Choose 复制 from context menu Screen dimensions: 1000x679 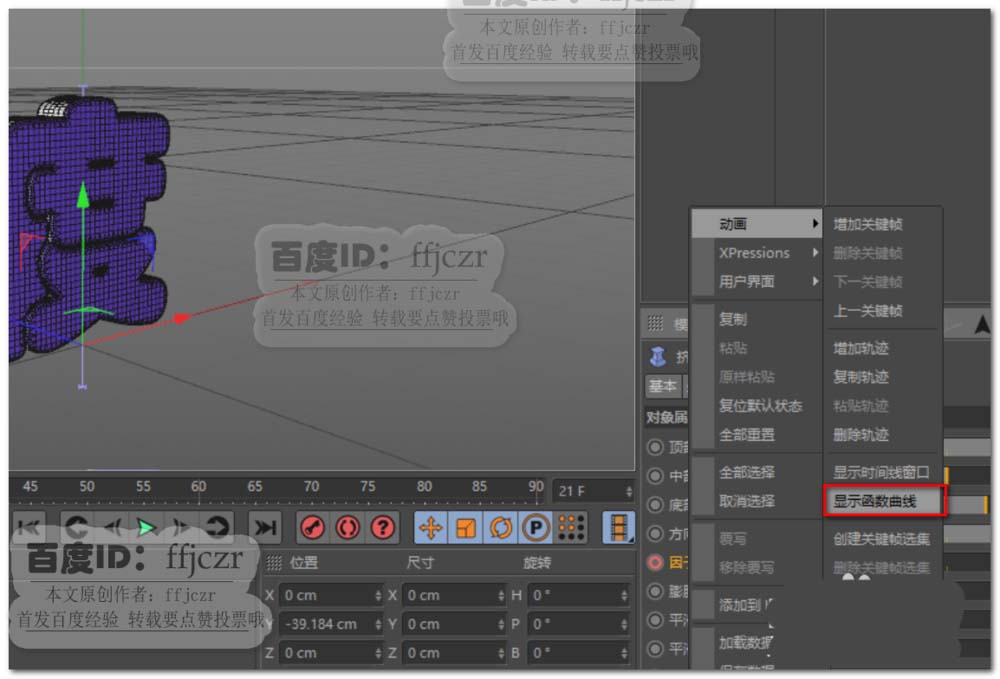tap(757, 319)
